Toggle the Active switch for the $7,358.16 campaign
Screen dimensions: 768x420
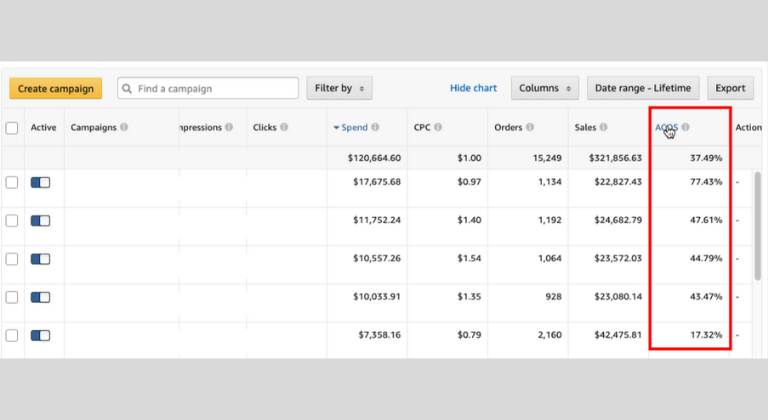click(41, 335)
